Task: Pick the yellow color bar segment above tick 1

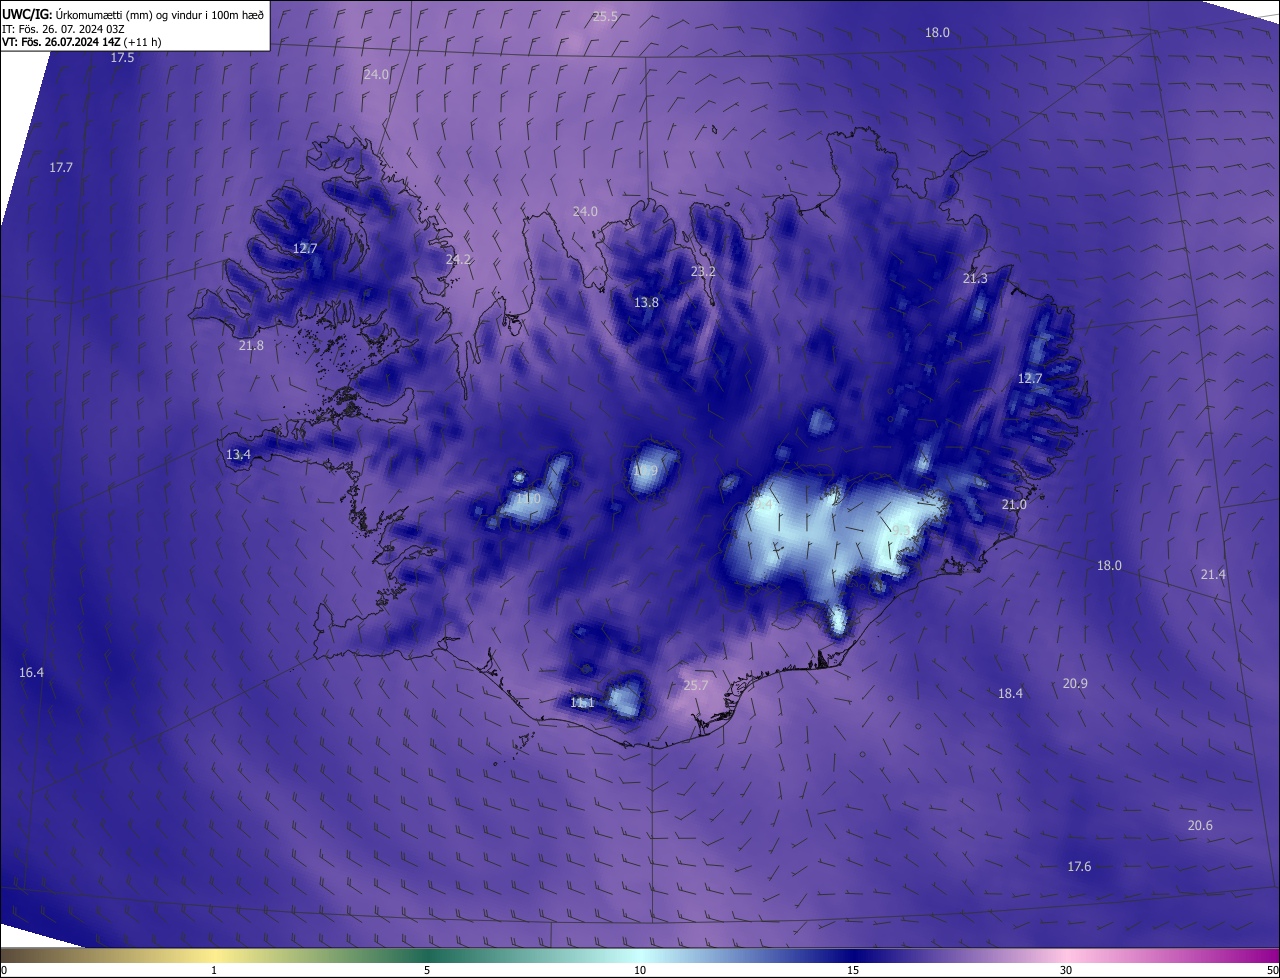Action: tap(214, 955)
